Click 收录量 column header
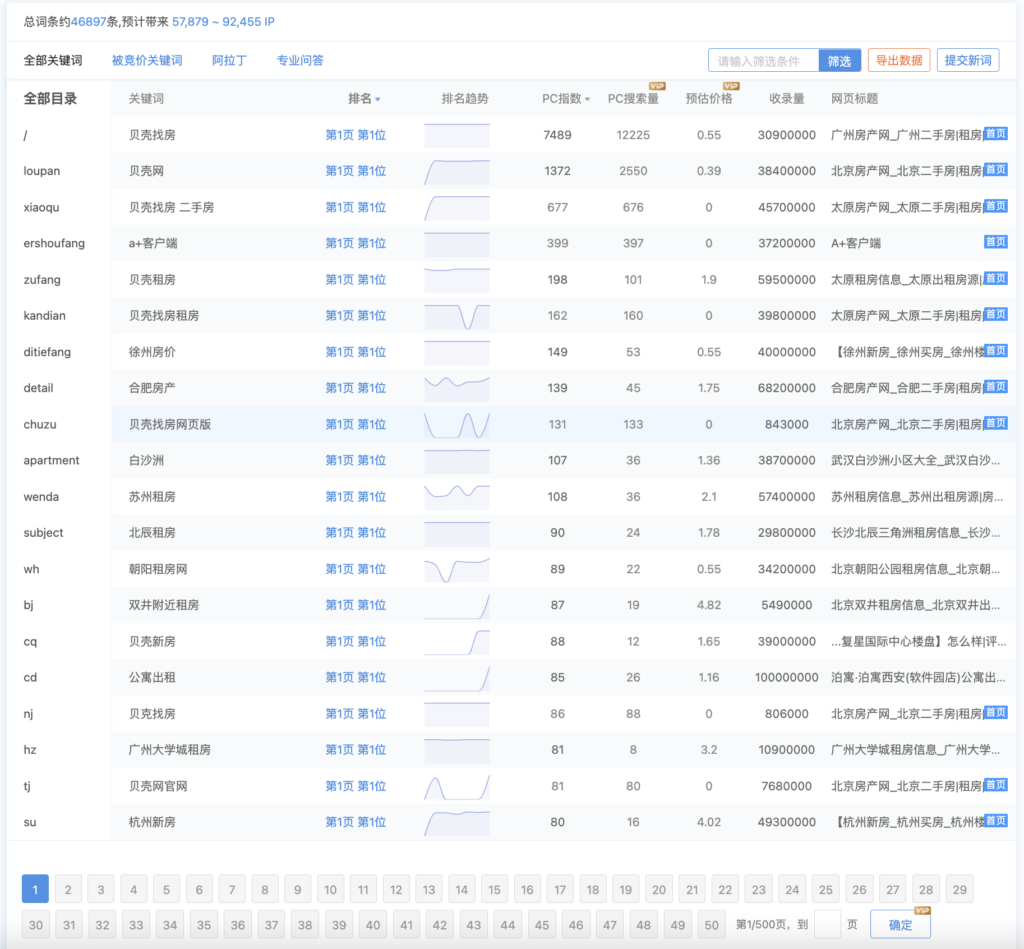Viewport: 1024px width, 949px height. coord(786,99)
